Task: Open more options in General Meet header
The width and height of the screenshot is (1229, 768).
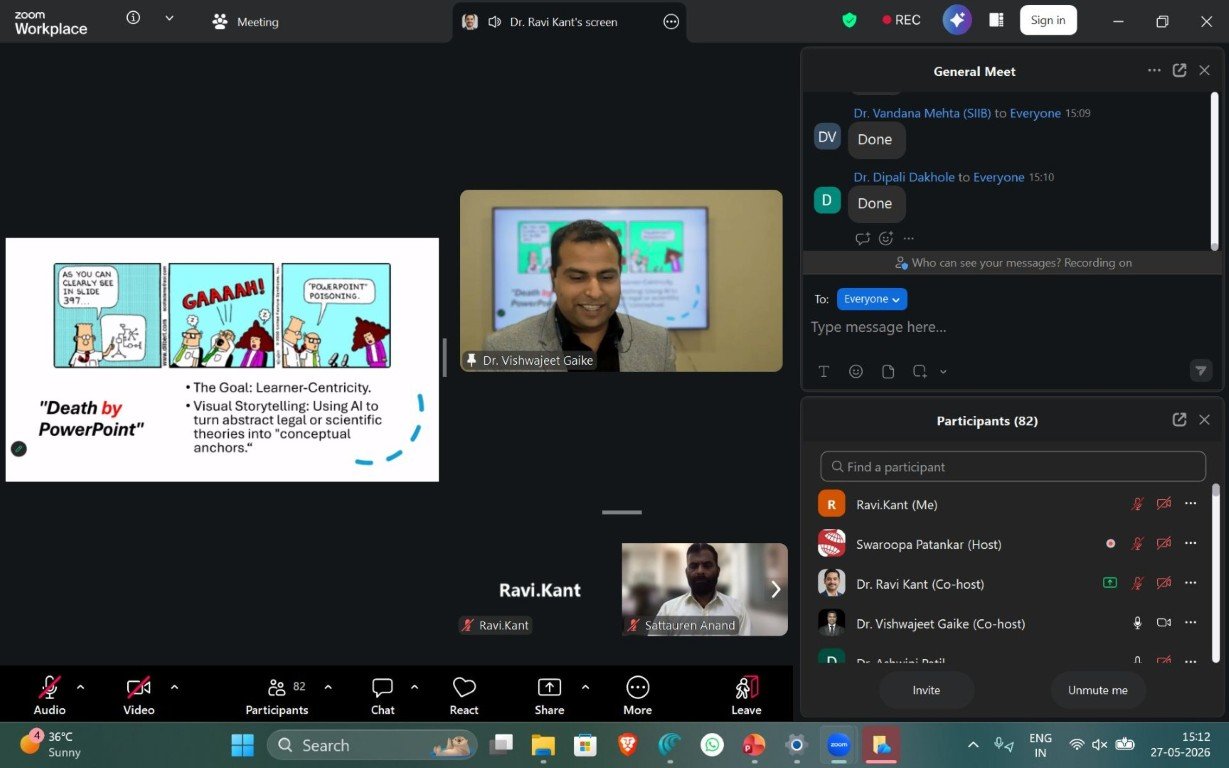Action: [x=1154, y=70]
